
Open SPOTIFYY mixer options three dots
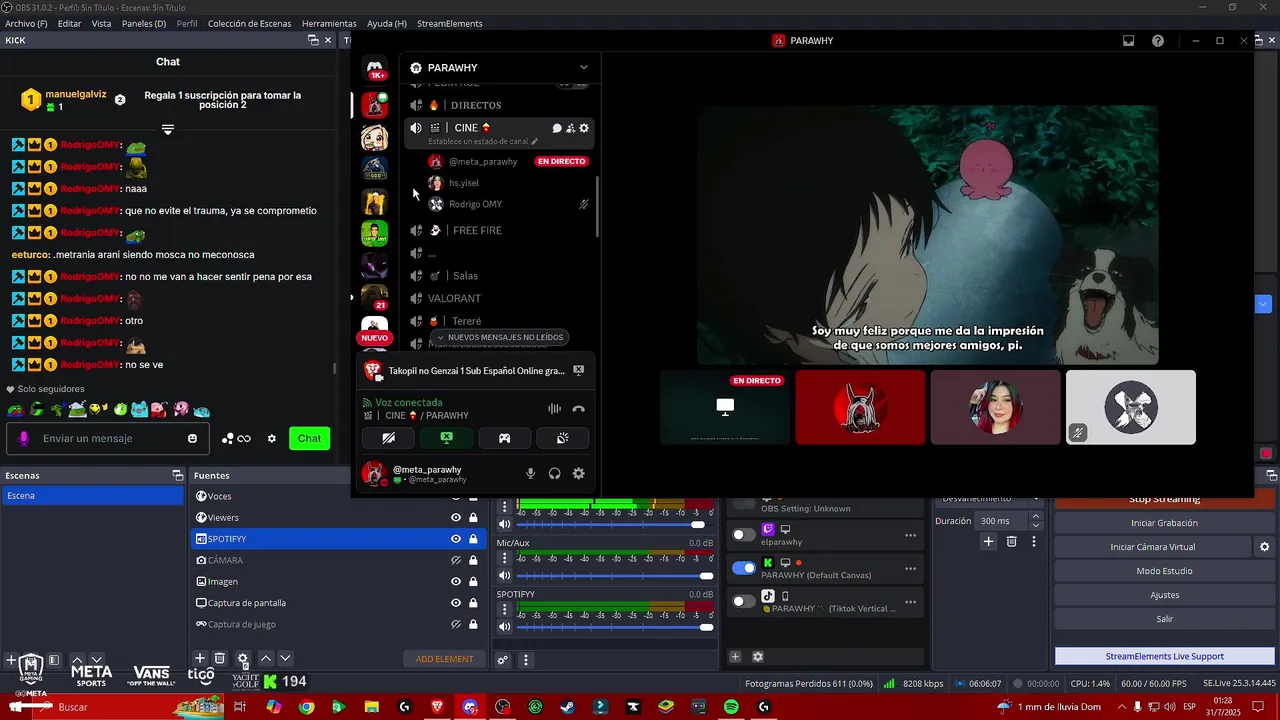click(x=505, y=608)
